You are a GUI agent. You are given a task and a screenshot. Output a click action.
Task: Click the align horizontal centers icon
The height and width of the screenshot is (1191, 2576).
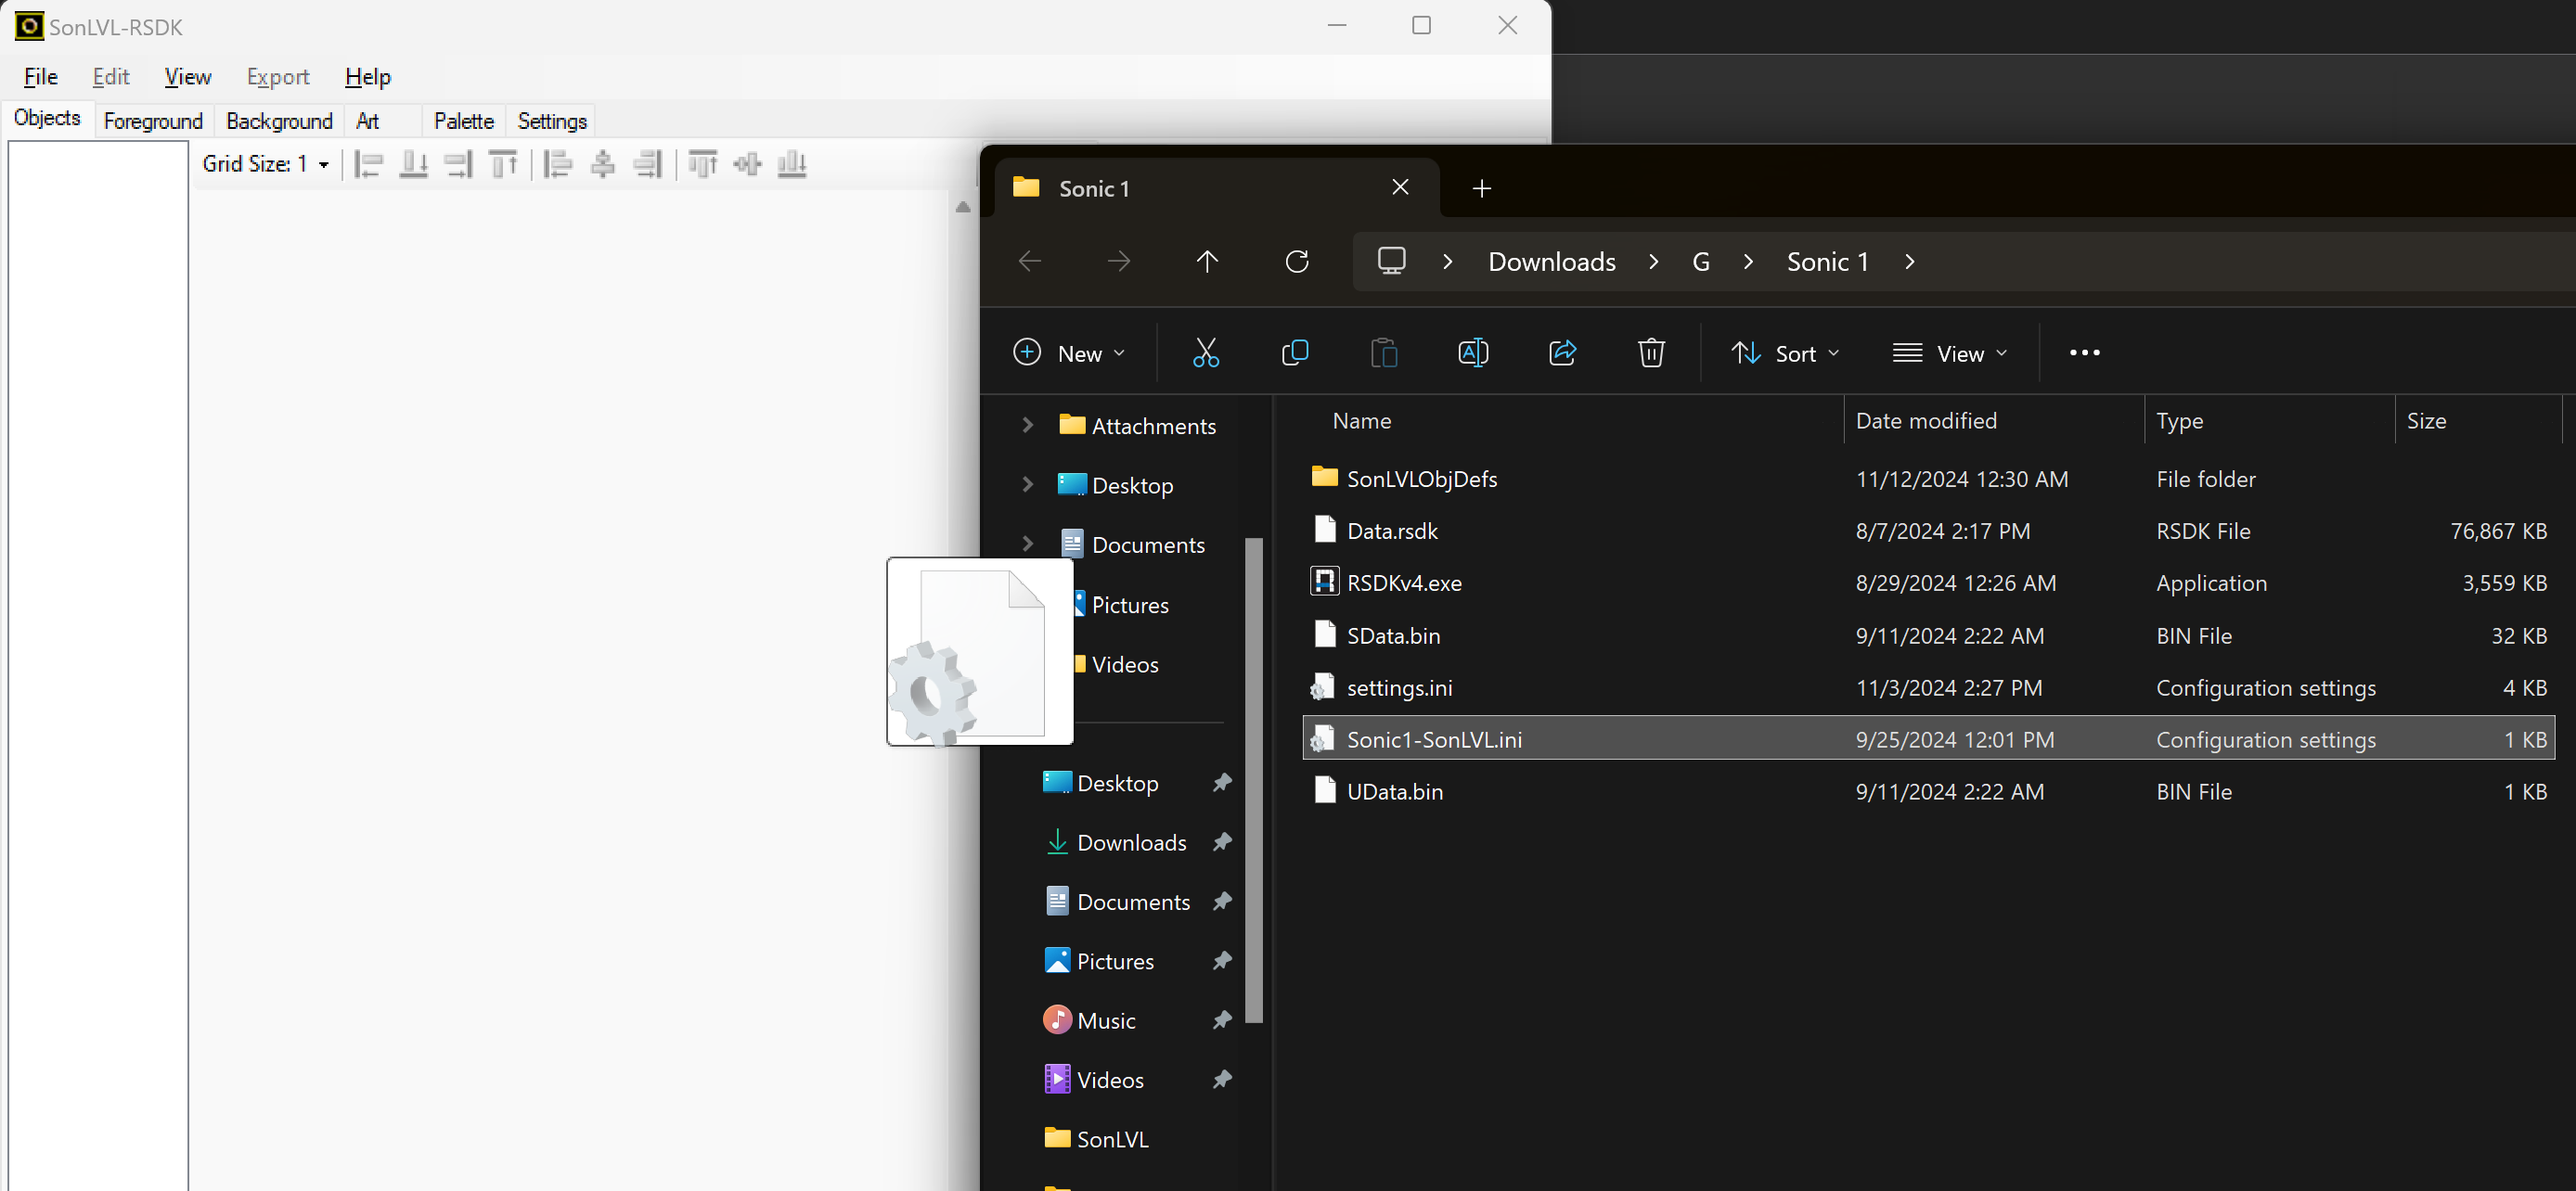602,164
